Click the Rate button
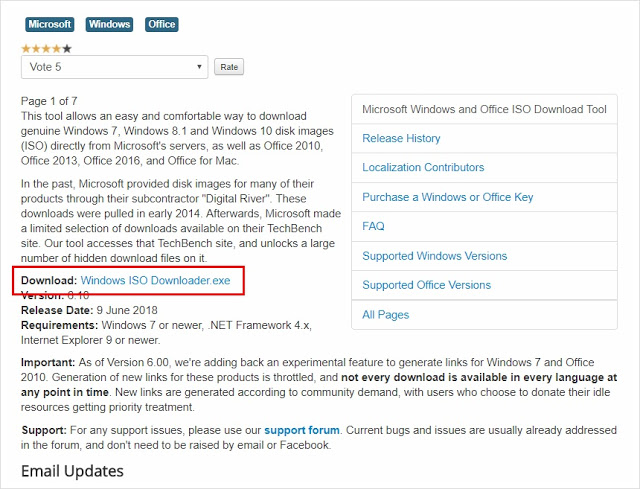 [229, 67]
